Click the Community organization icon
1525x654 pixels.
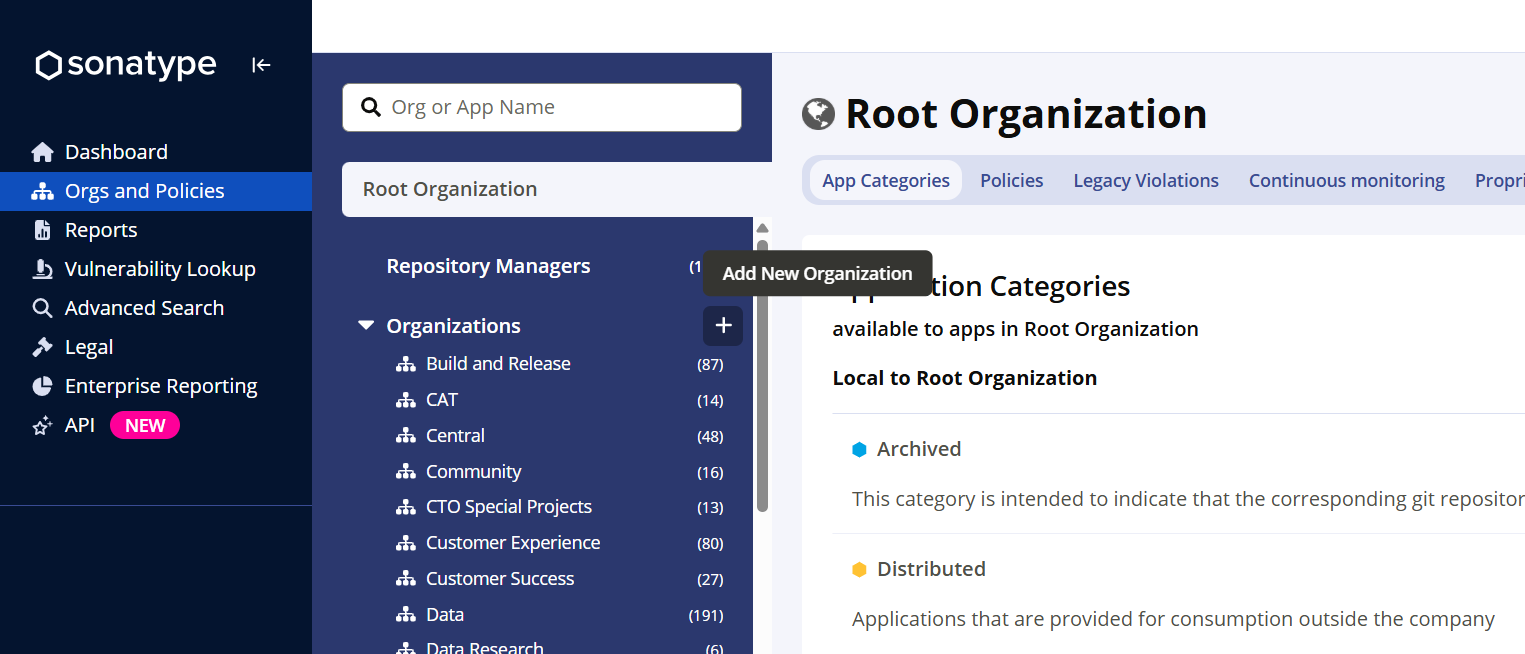click(x=405, y=473)
